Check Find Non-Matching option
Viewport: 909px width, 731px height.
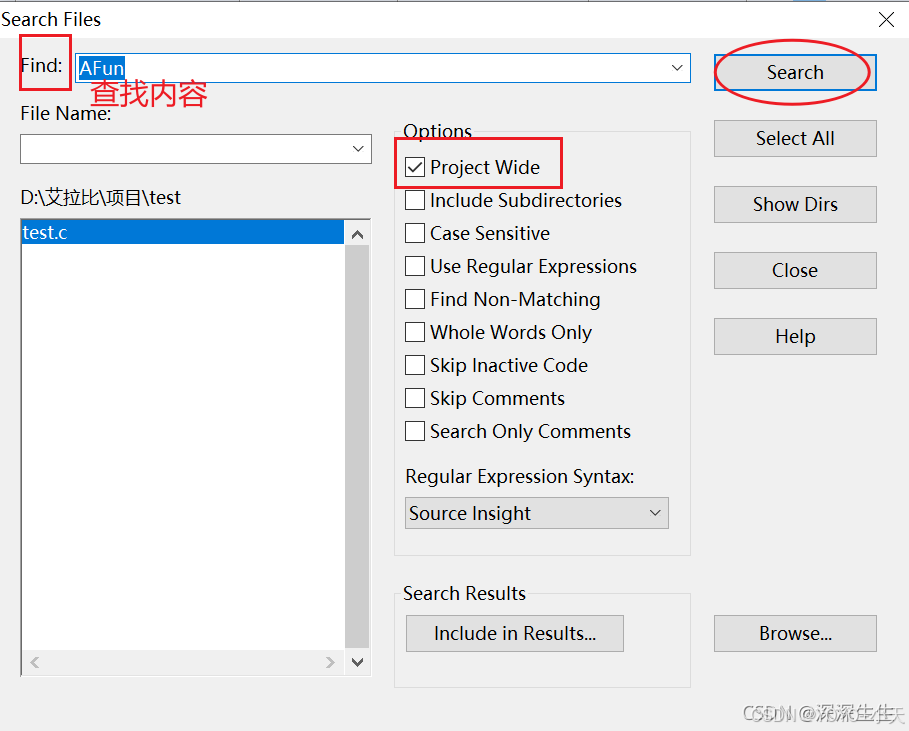coord(414,299)
